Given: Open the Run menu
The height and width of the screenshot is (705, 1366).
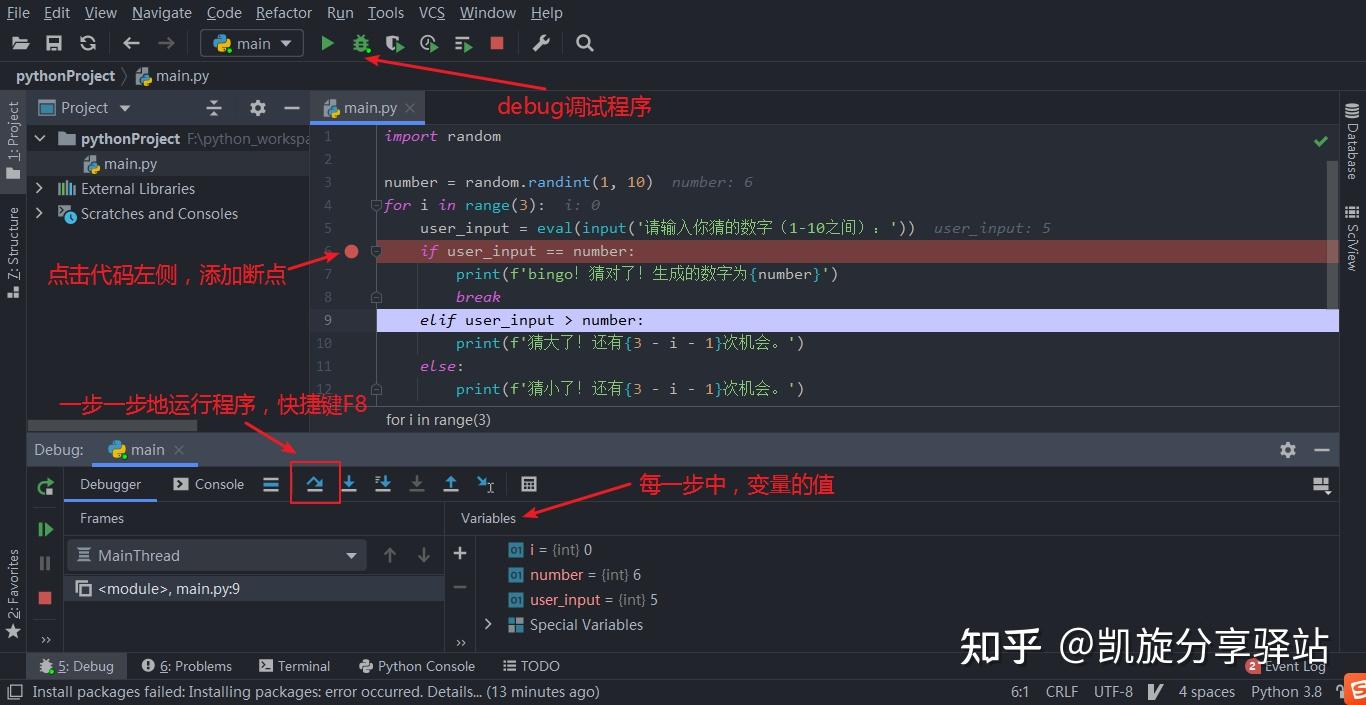Looking at the screenshot, I should pos(340,12).
